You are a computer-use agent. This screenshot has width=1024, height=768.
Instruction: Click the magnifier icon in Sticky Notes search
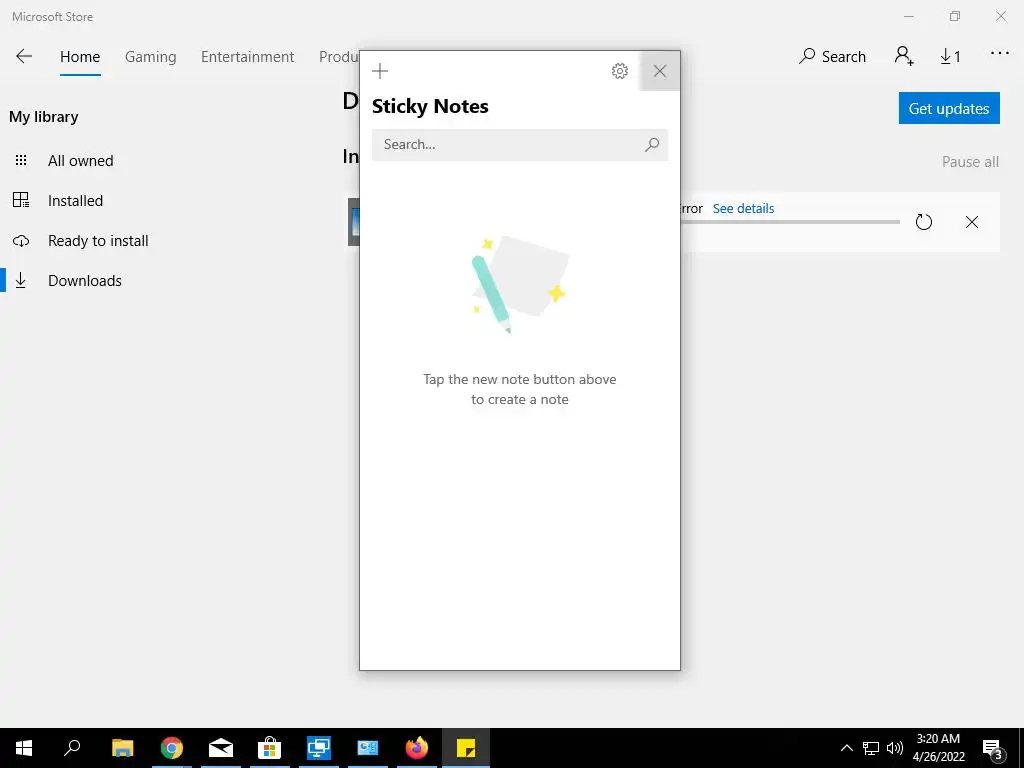pos(652,144)
